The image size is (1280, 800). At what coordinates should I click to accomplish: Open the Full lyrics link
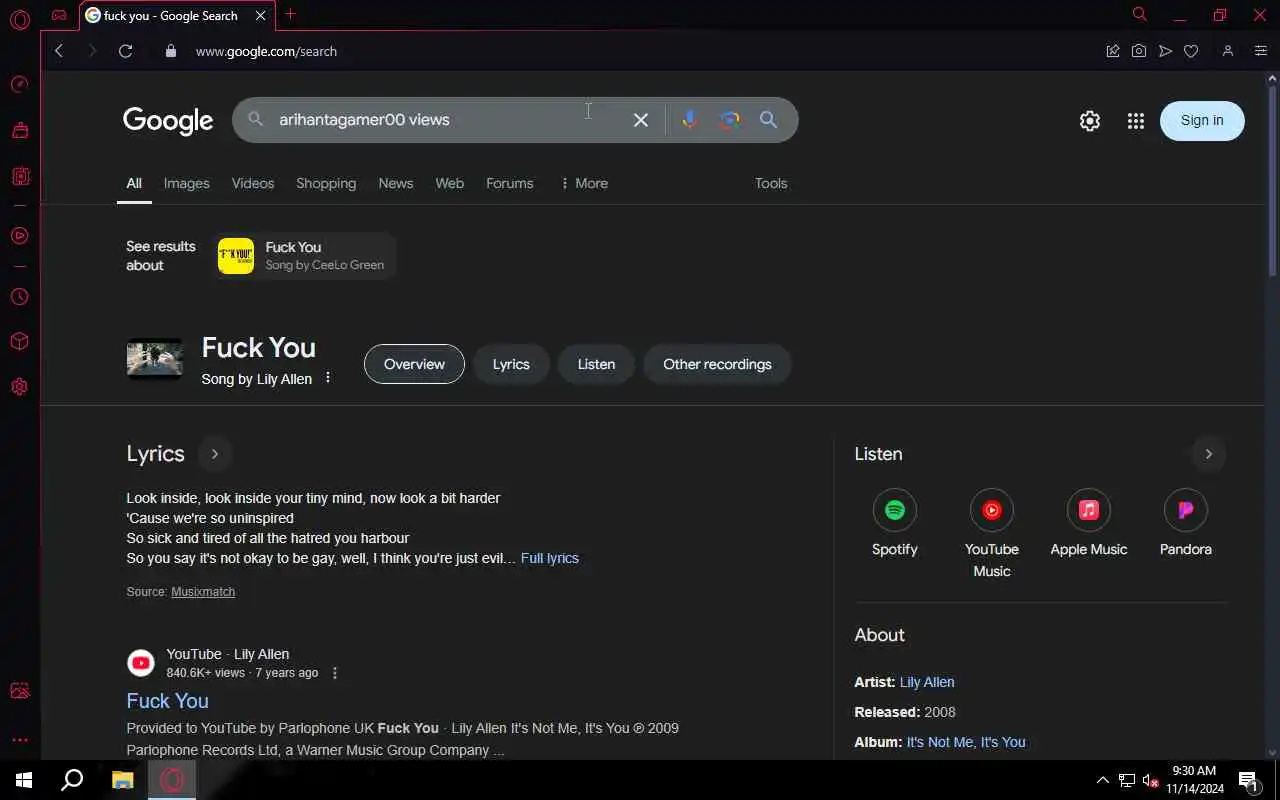[550, 558]
